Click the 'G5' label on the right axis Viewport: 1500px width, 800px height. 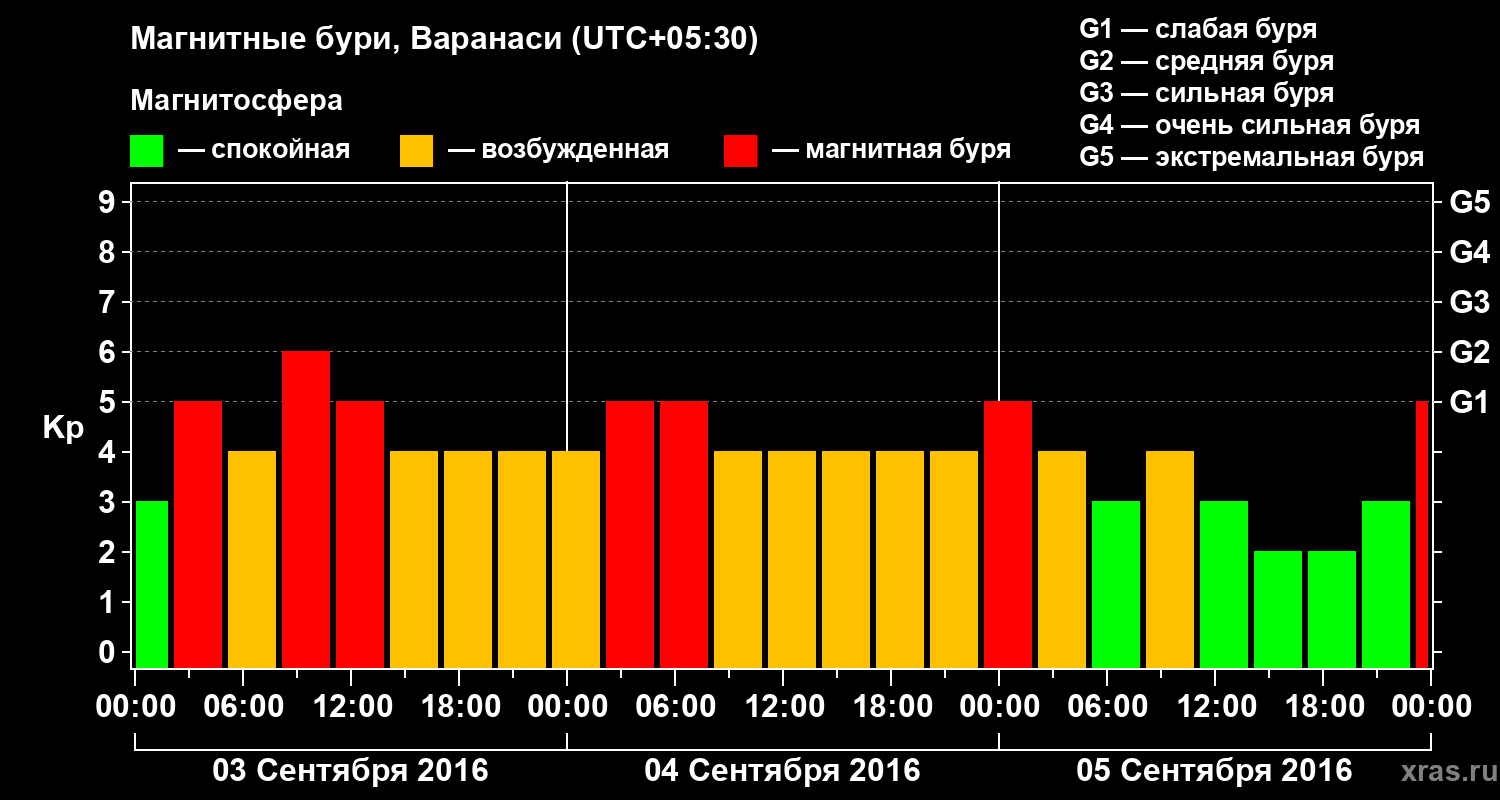1469,202
